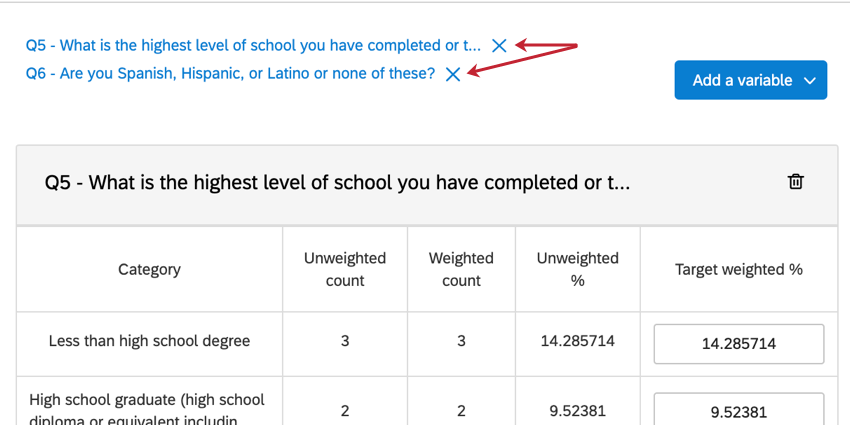Open the Q6 Spanish, Hispanic, or Latino link

coord(230,74)
